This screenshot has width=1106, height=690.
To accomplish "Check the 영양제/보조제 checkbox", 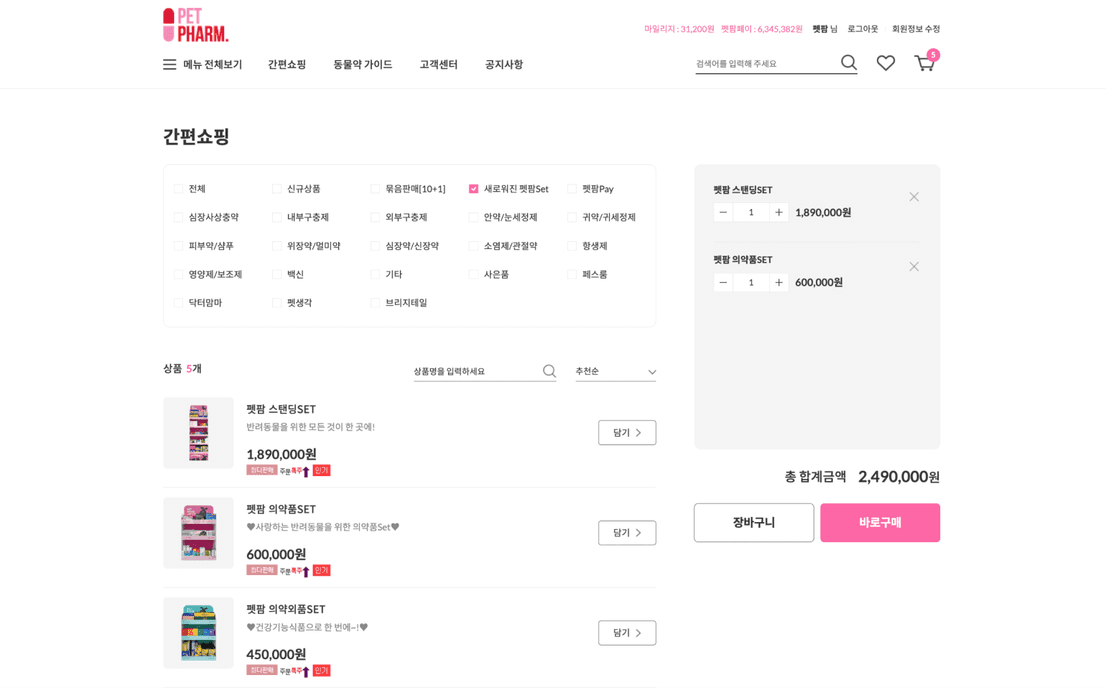I will pyautogui.click(x=178, y=274).
